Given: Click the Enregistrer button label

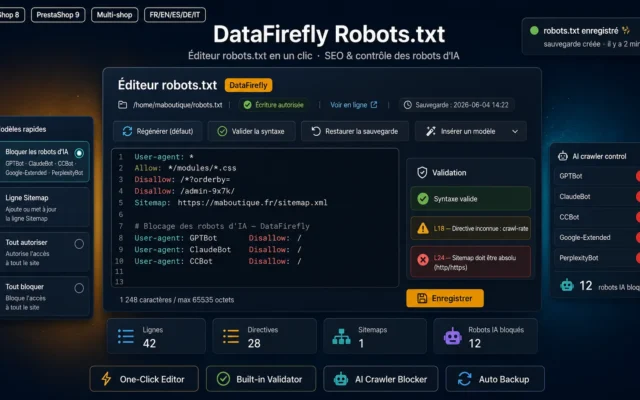Looking at the screenshot, I should [452, 298].
